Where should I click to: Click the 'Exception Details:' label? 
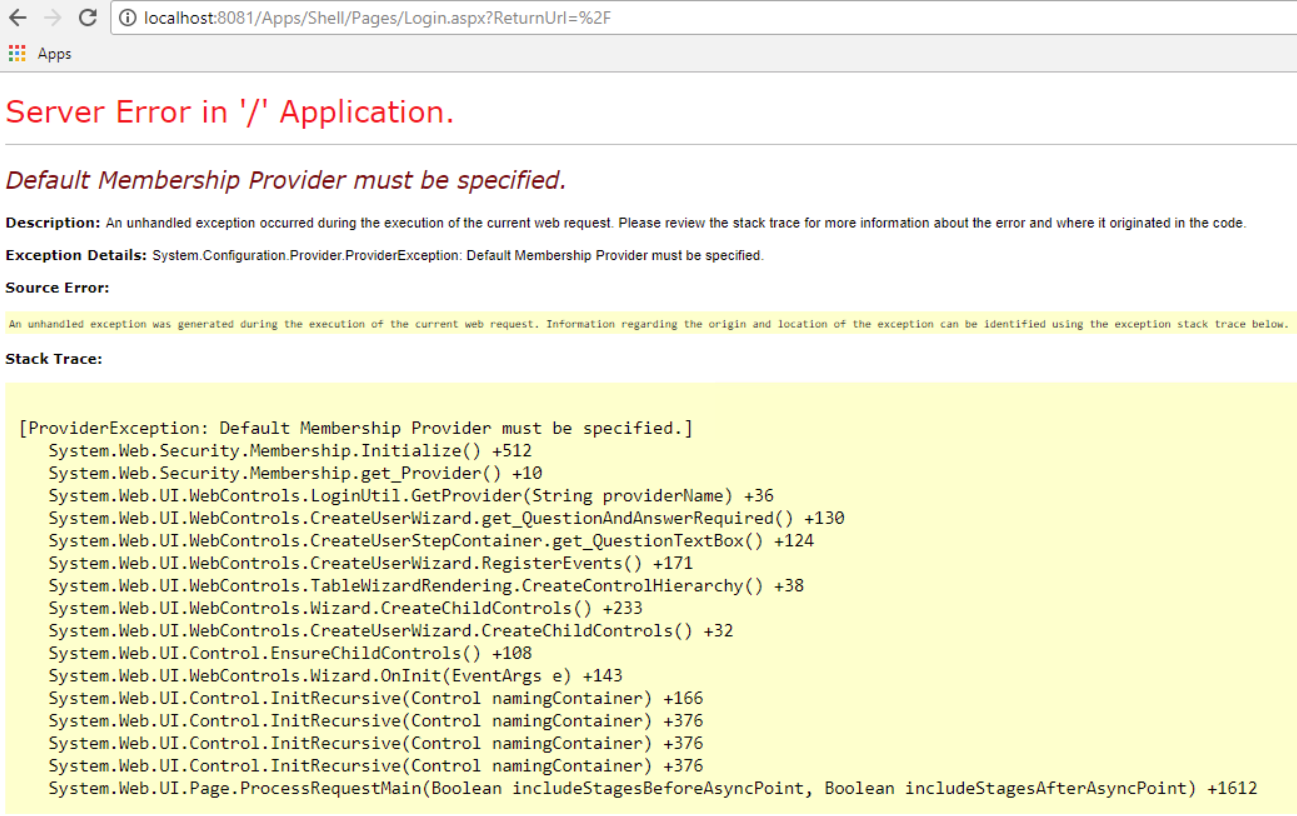[76, 255]
